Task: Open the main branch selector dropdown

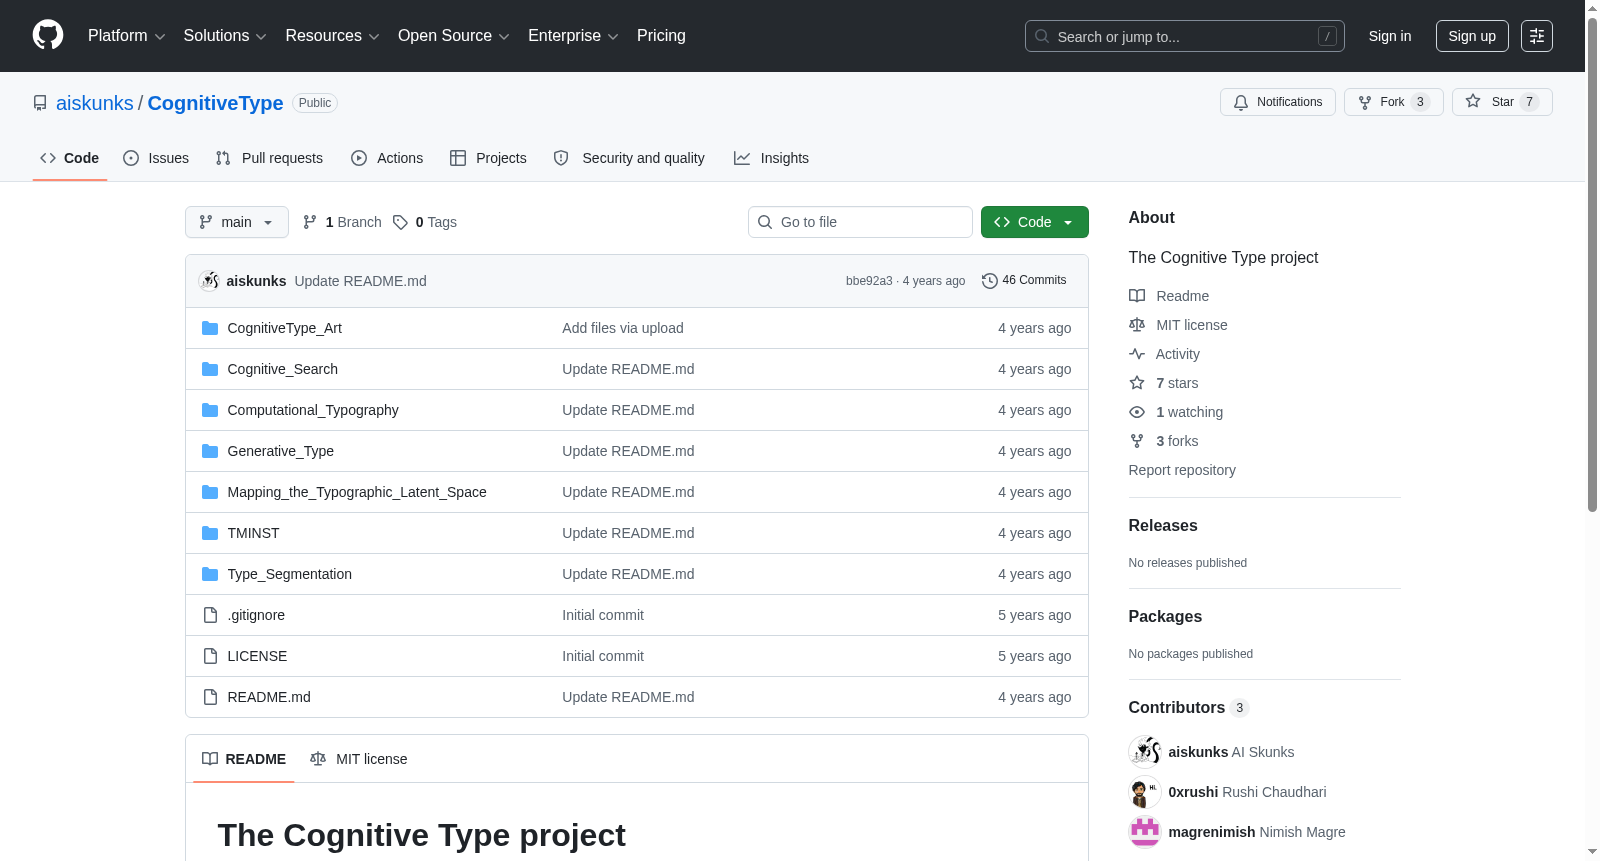Action: 237,222
